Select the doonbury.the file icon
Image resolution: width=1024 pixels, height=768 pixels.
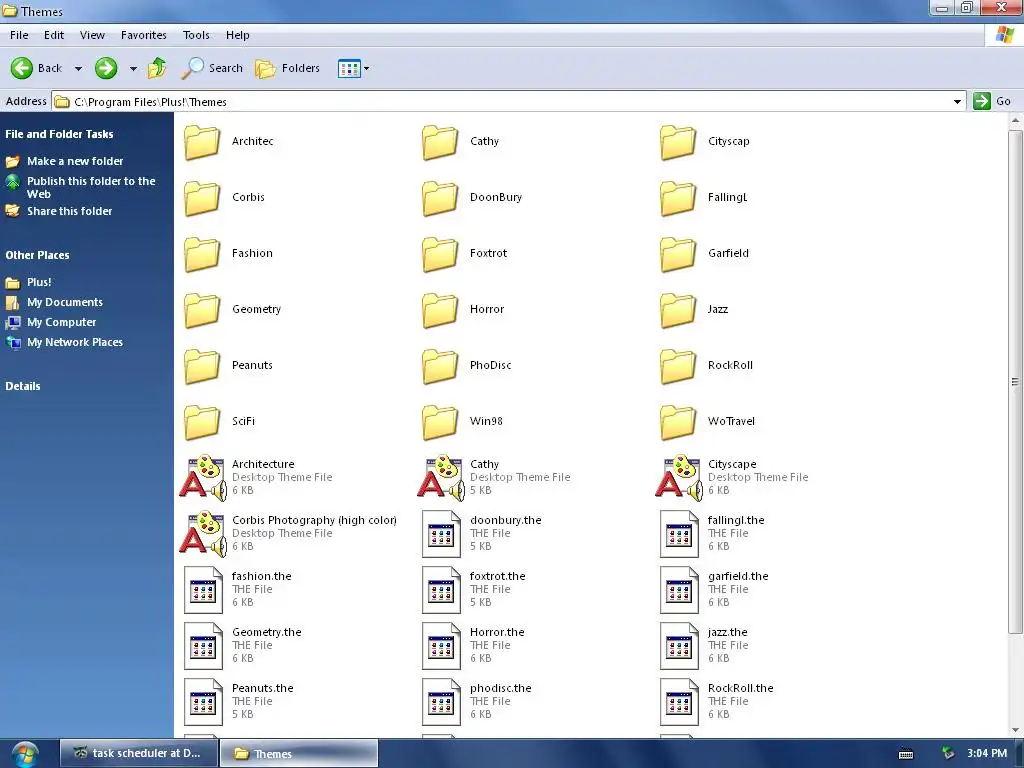coord(441,534)
